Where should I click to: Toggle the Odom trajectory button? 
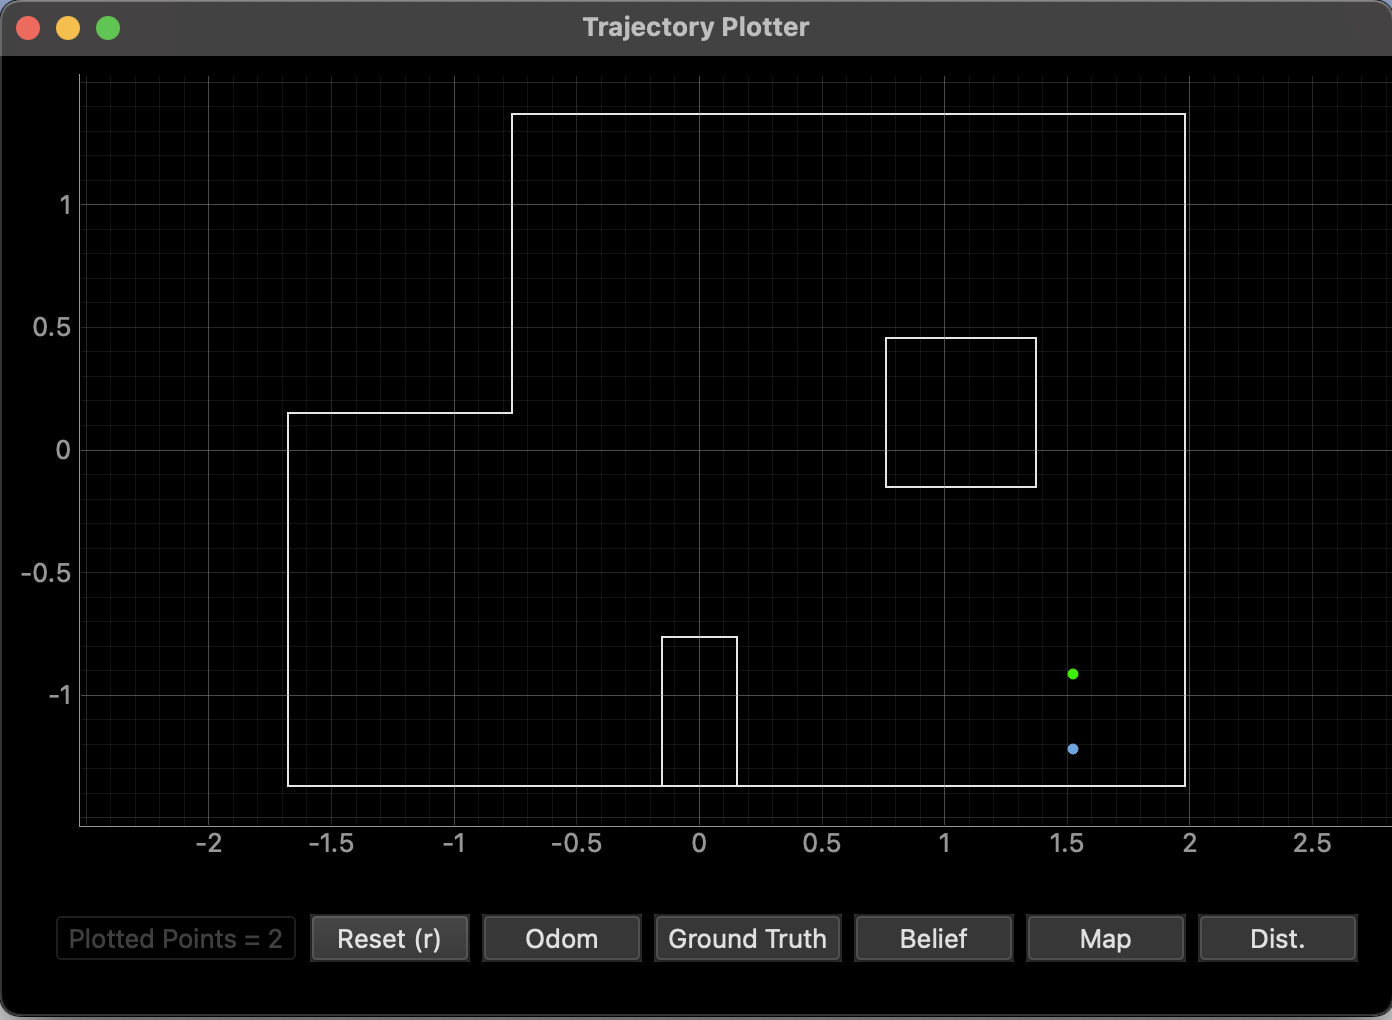point(561,939)
